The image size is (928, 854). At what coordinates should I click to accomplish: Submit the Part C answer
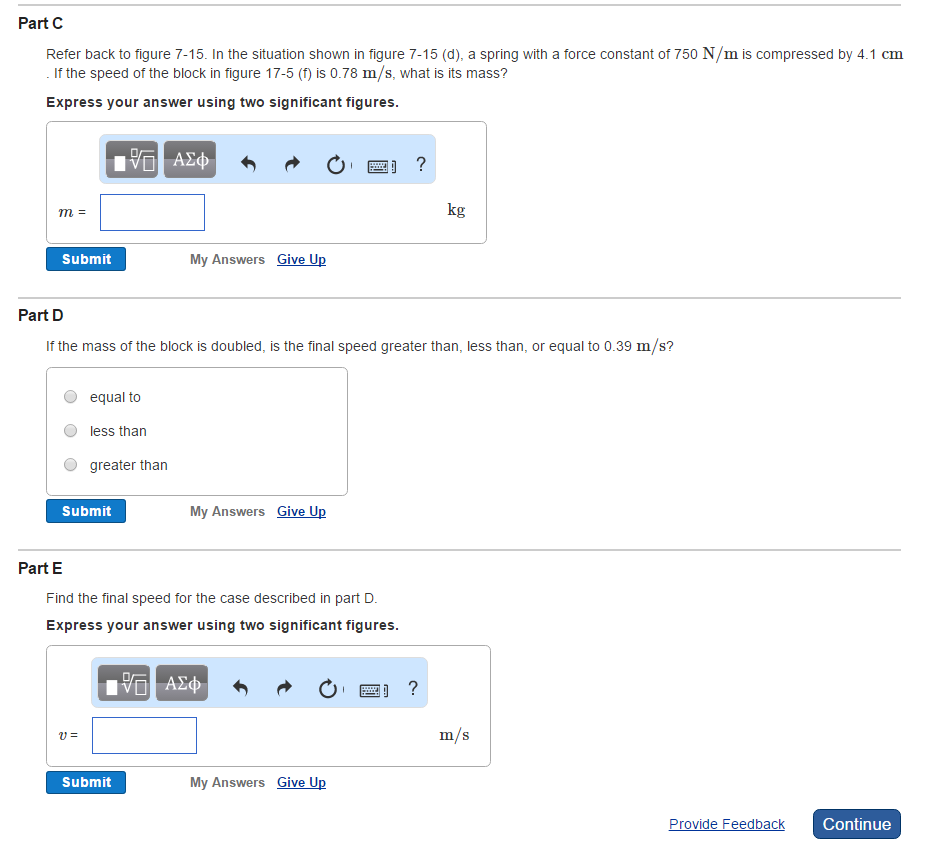pyautogui.click(x=85, y=258)
